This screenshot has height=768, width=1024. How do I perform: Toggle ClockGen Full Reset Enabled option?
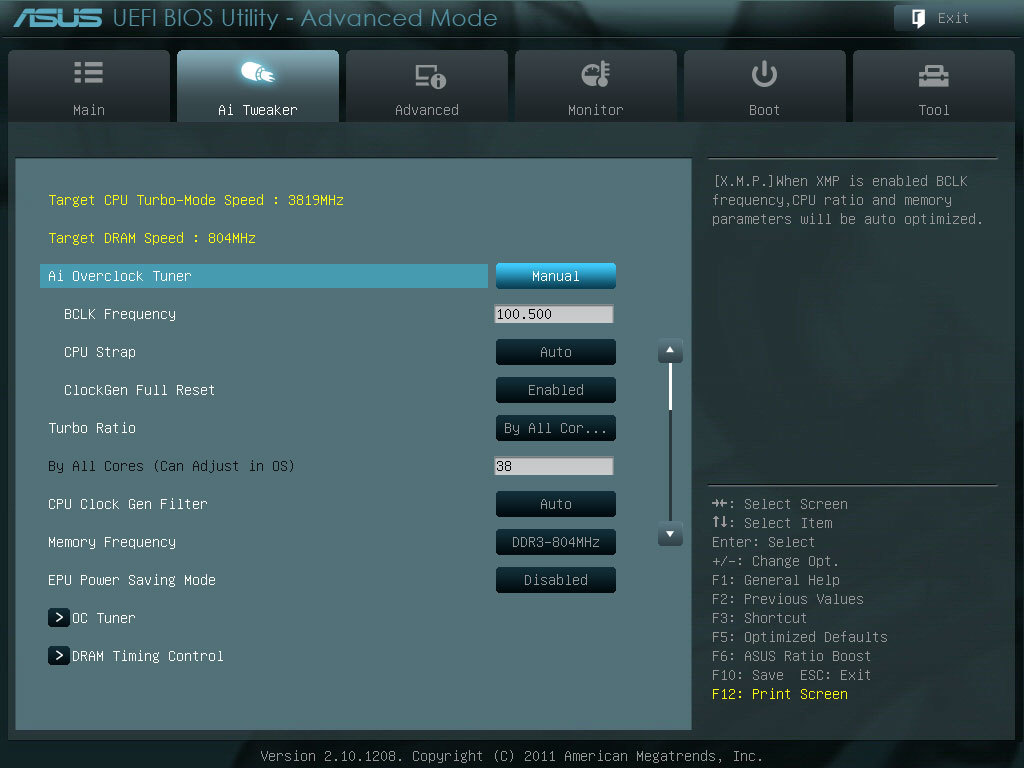(556, 390)
